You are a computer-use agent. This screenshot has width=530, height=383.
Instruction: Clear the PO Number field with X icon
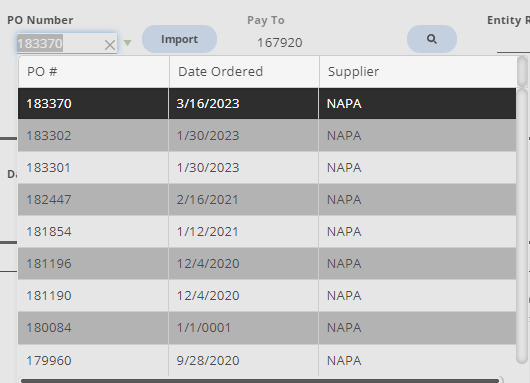(110, 45)
